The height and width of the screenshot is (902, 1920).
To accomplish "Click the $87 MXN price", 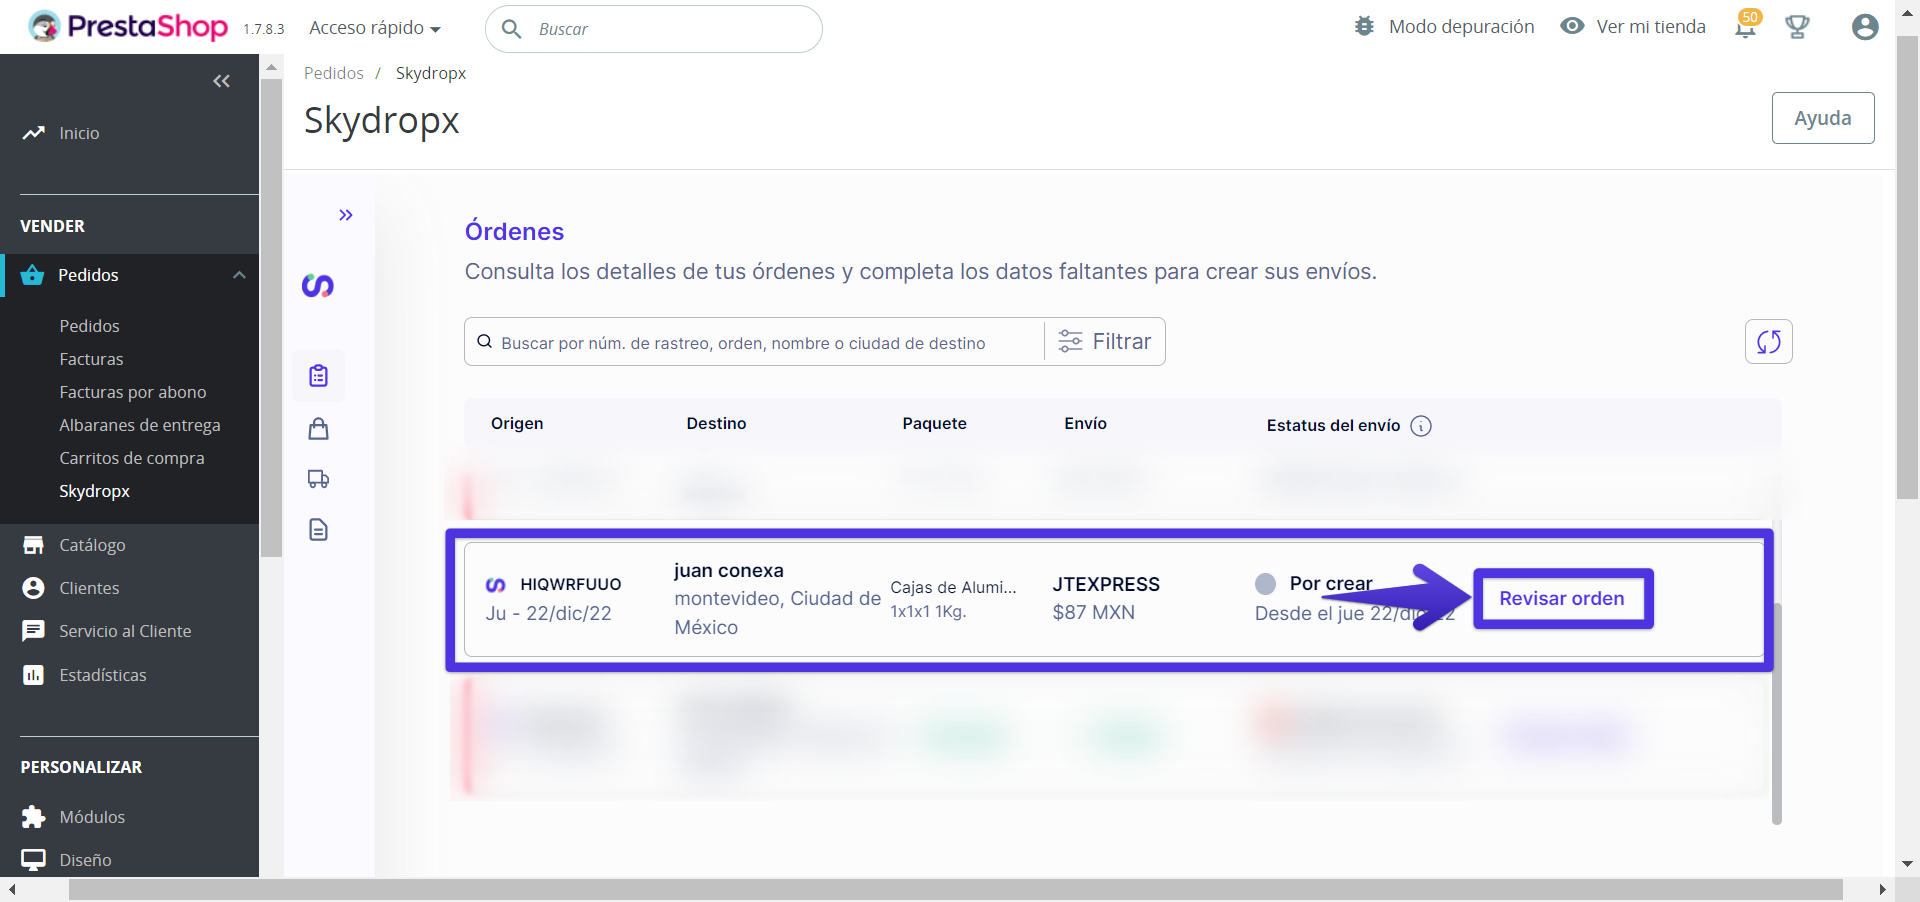I will tap(1093, 612).
